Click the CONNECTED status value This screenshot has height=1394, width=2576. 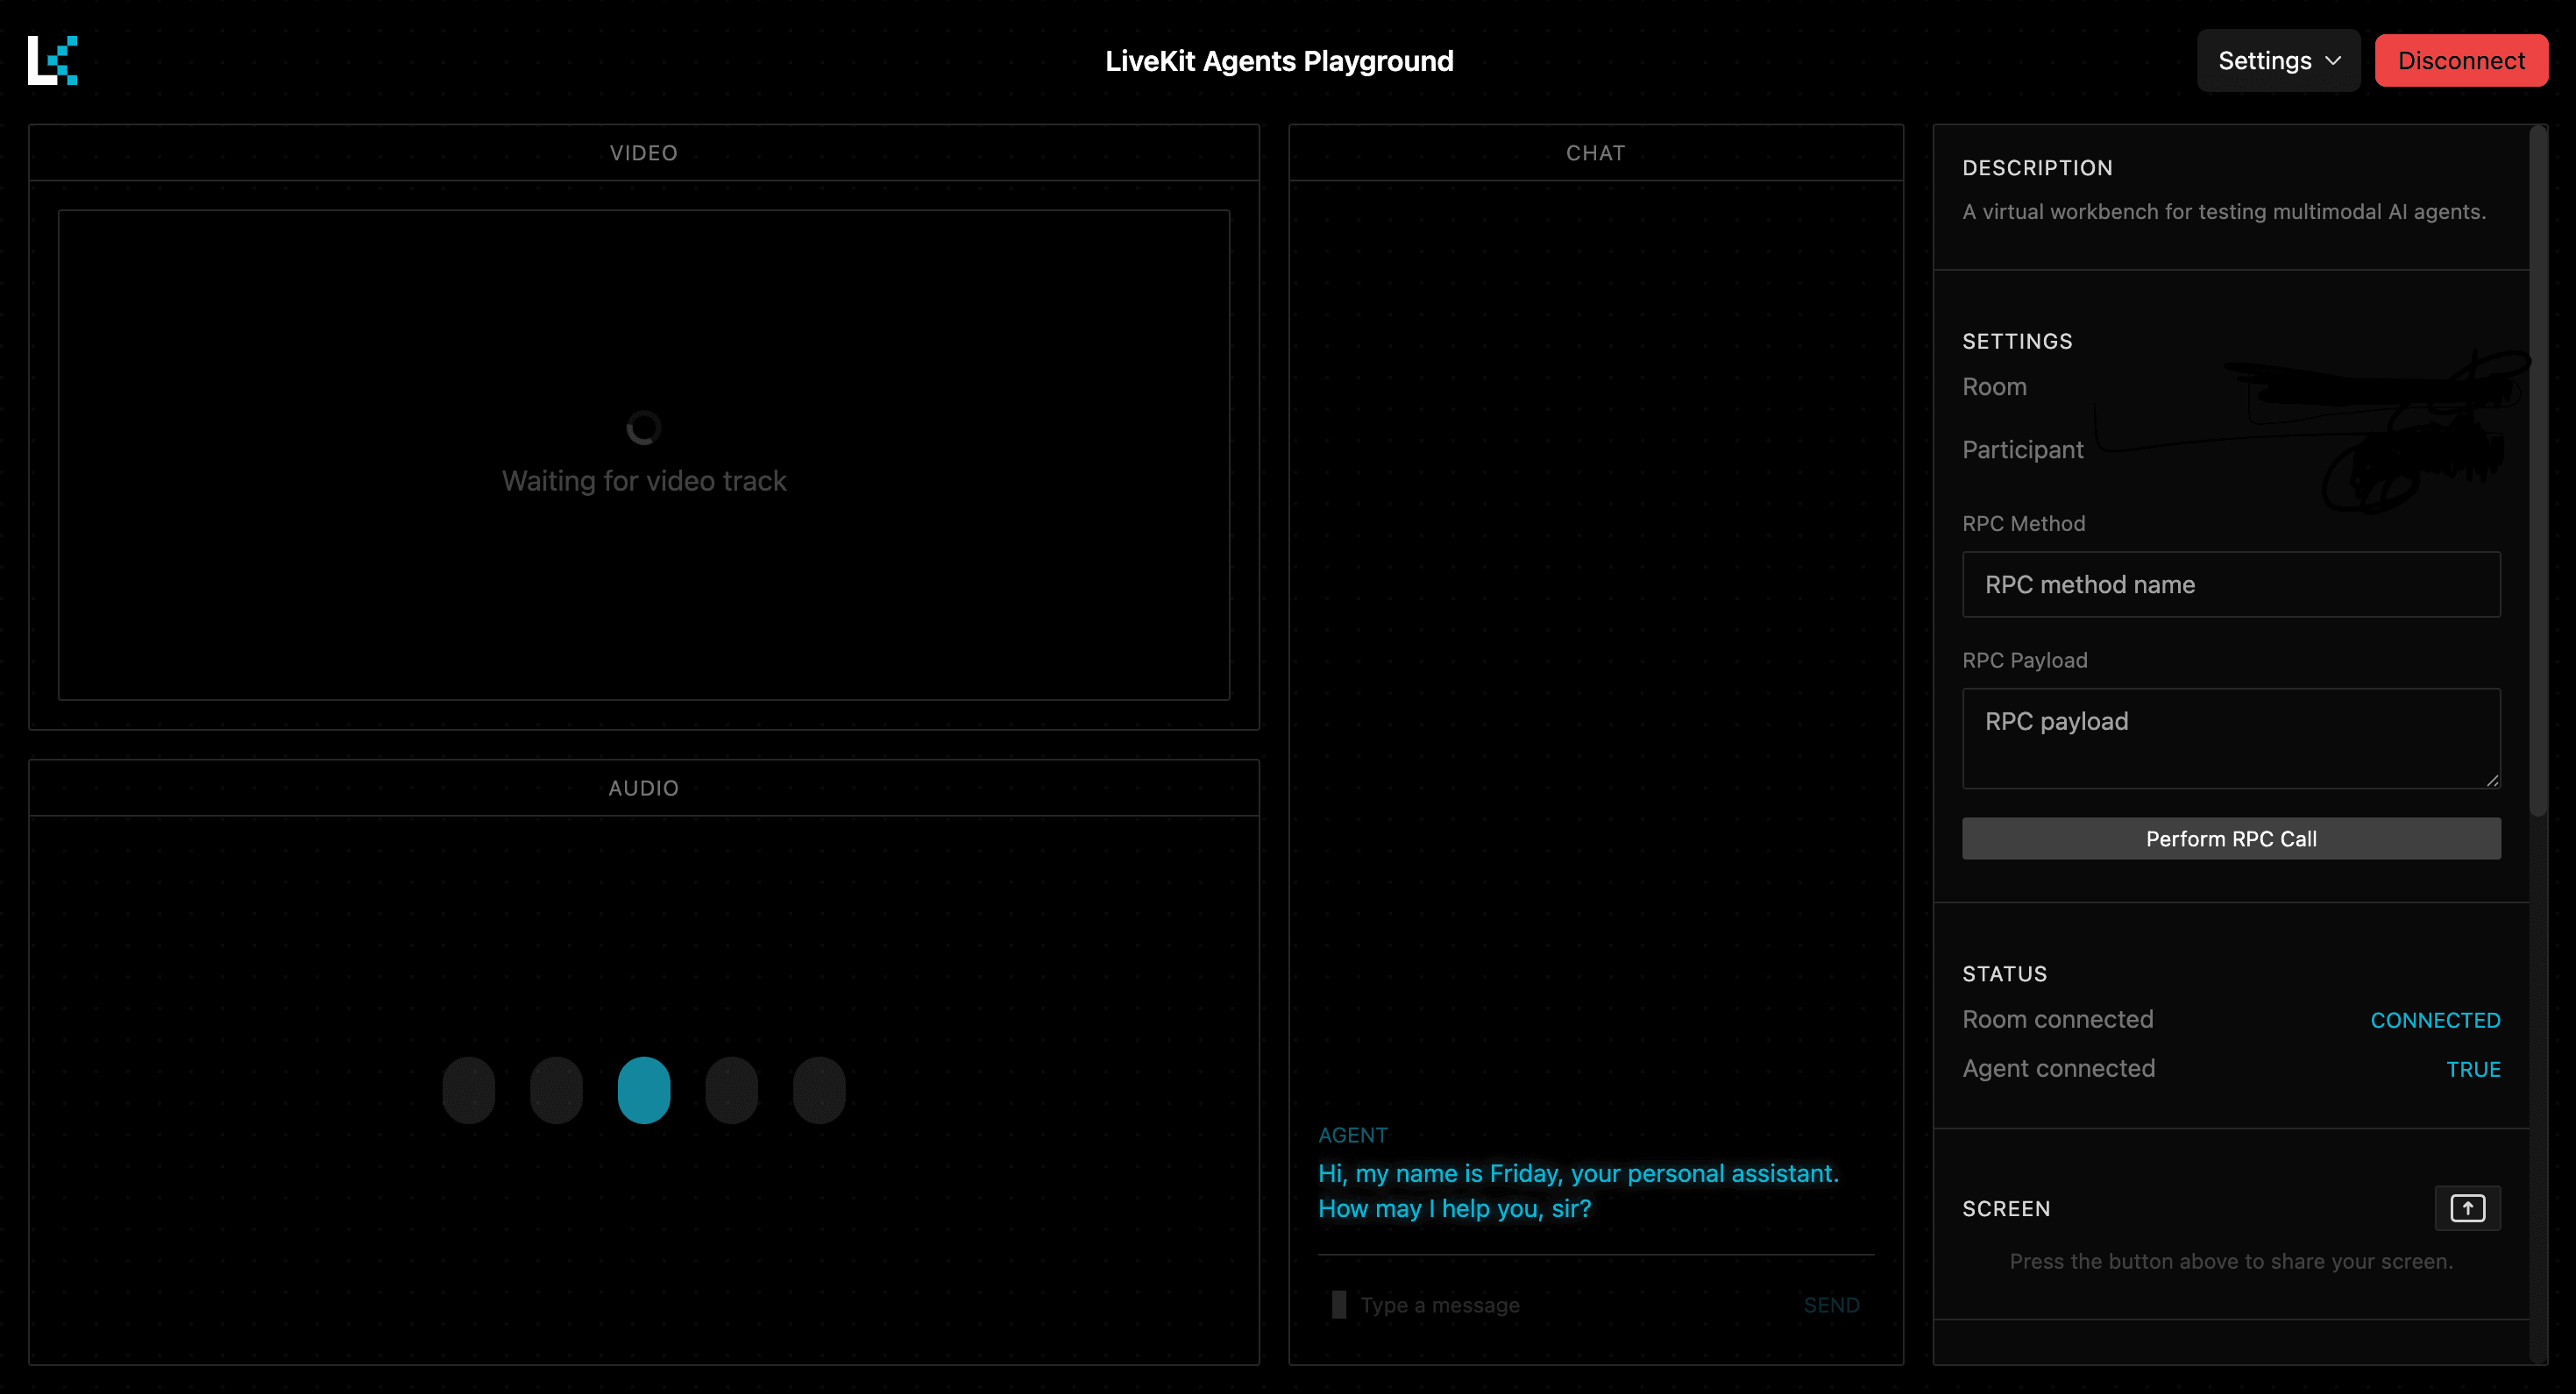(x=2435, y=1020)
